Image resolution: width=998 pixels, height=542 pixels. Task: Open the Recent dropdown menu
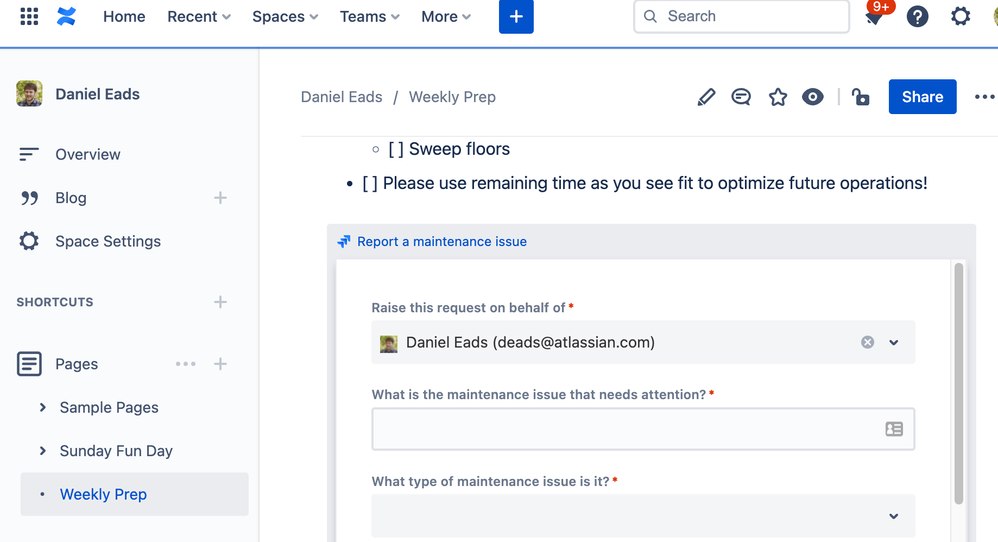click(199, 17)
